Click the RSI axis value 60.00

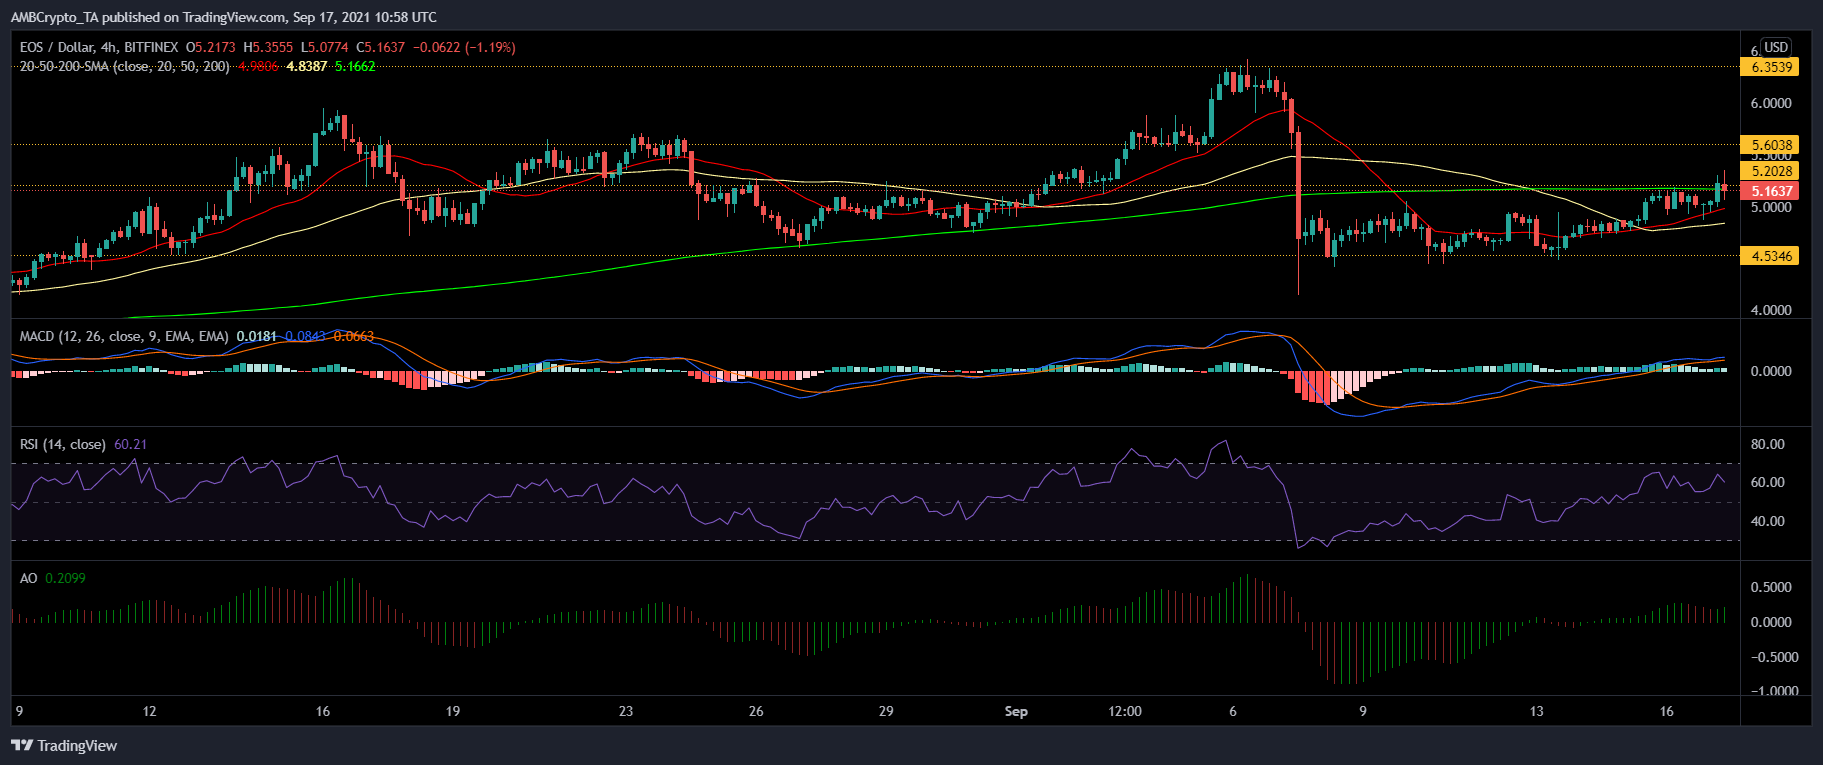tap(1768, 482)
